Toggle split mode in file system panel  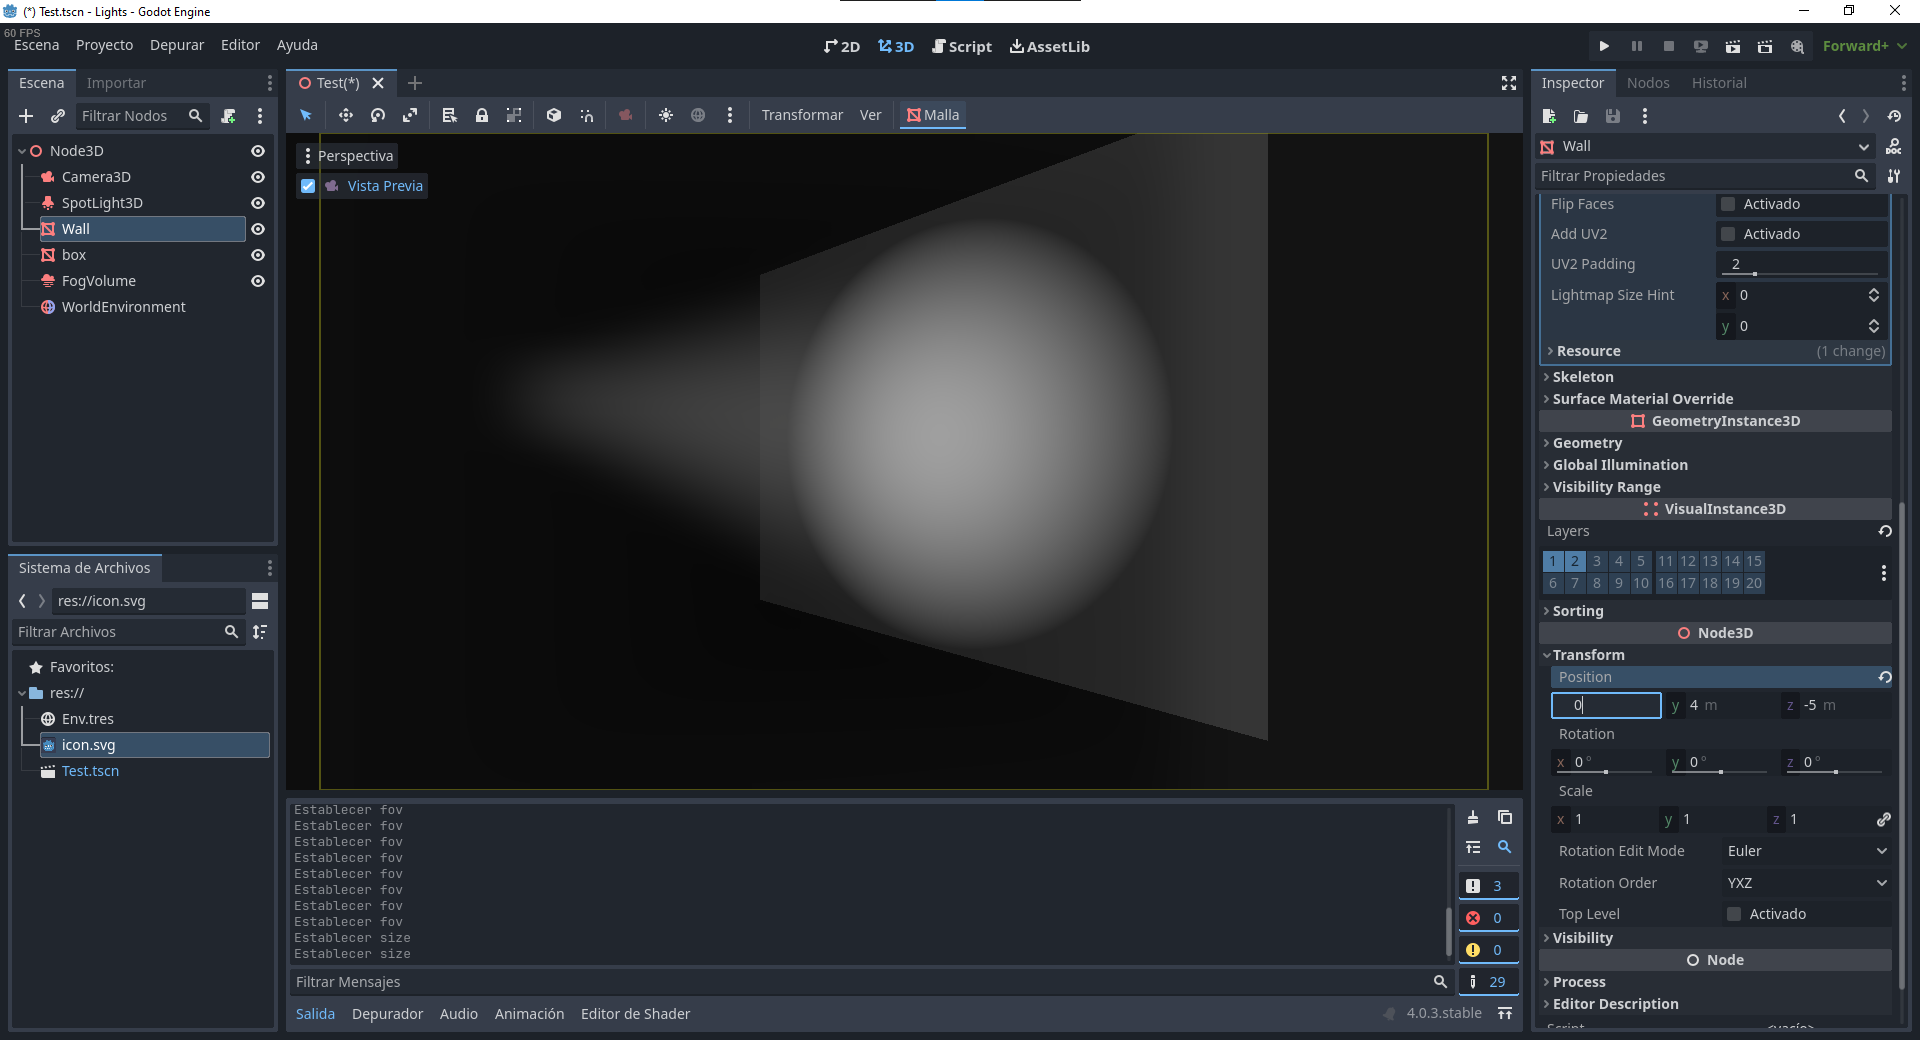260,601
